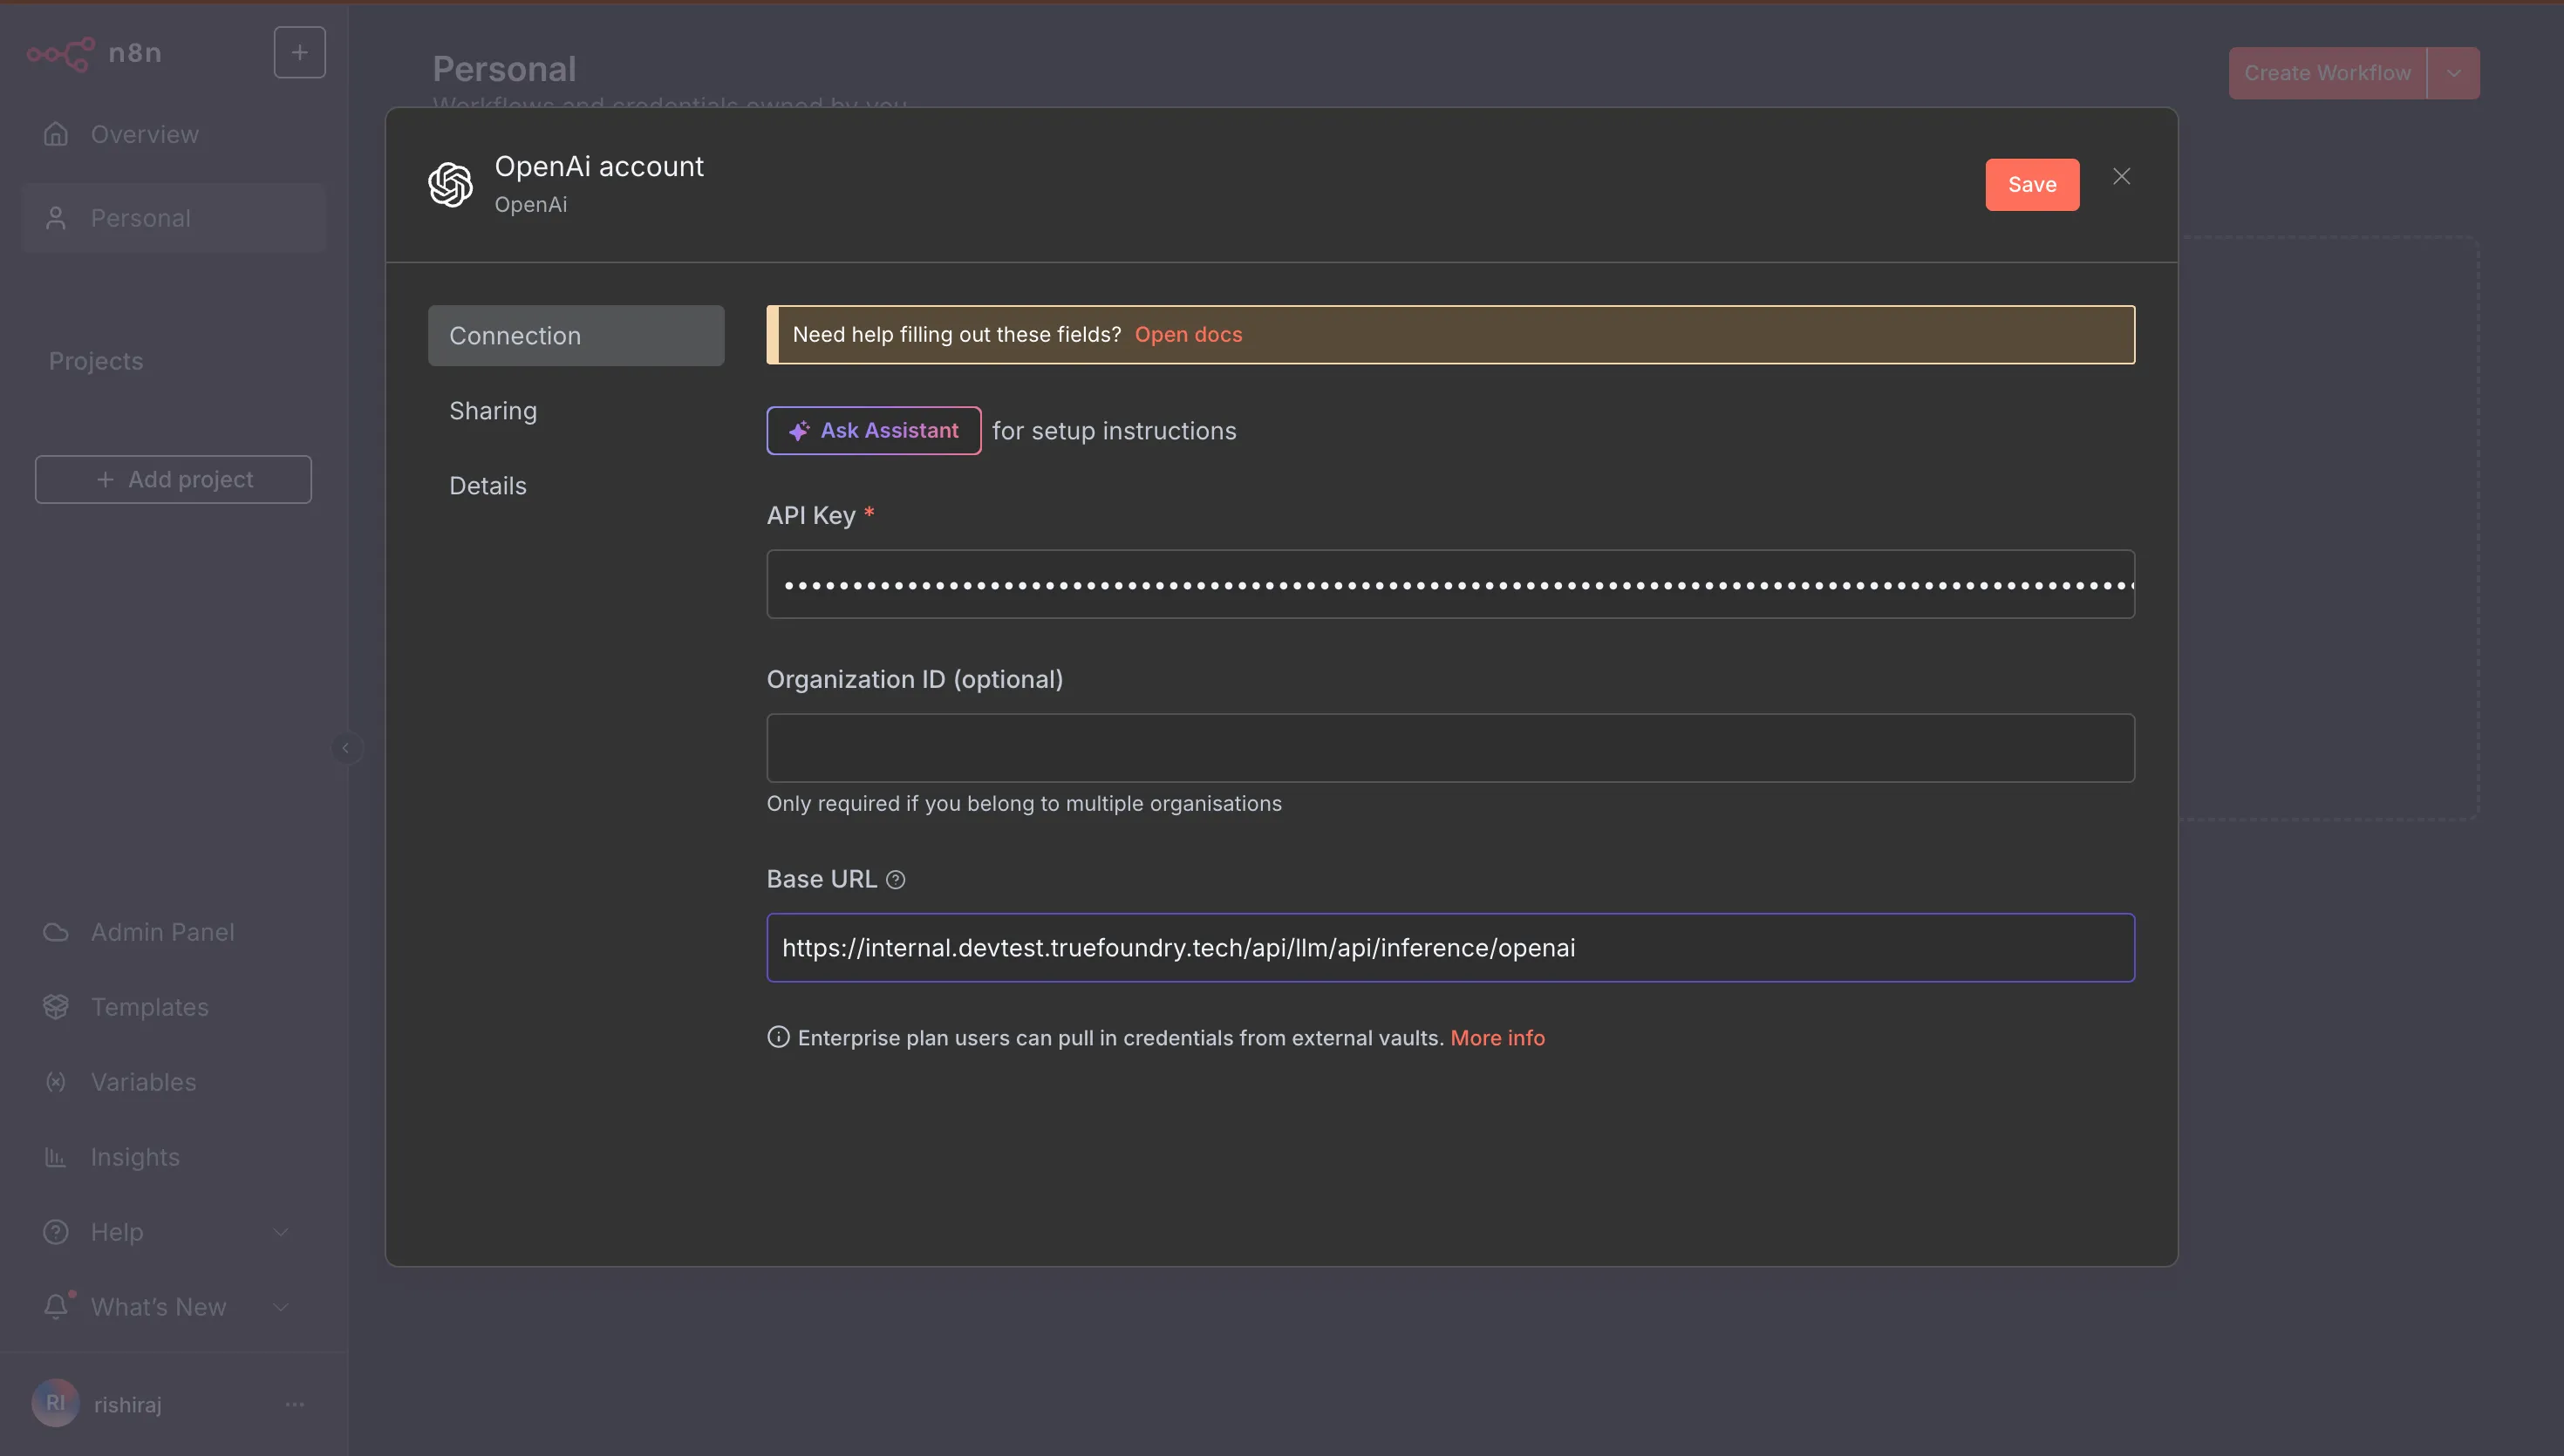Screen dimensions: 2564x1456
Task: Switch to the Sharing tab
Action: (x=493, y=411)
